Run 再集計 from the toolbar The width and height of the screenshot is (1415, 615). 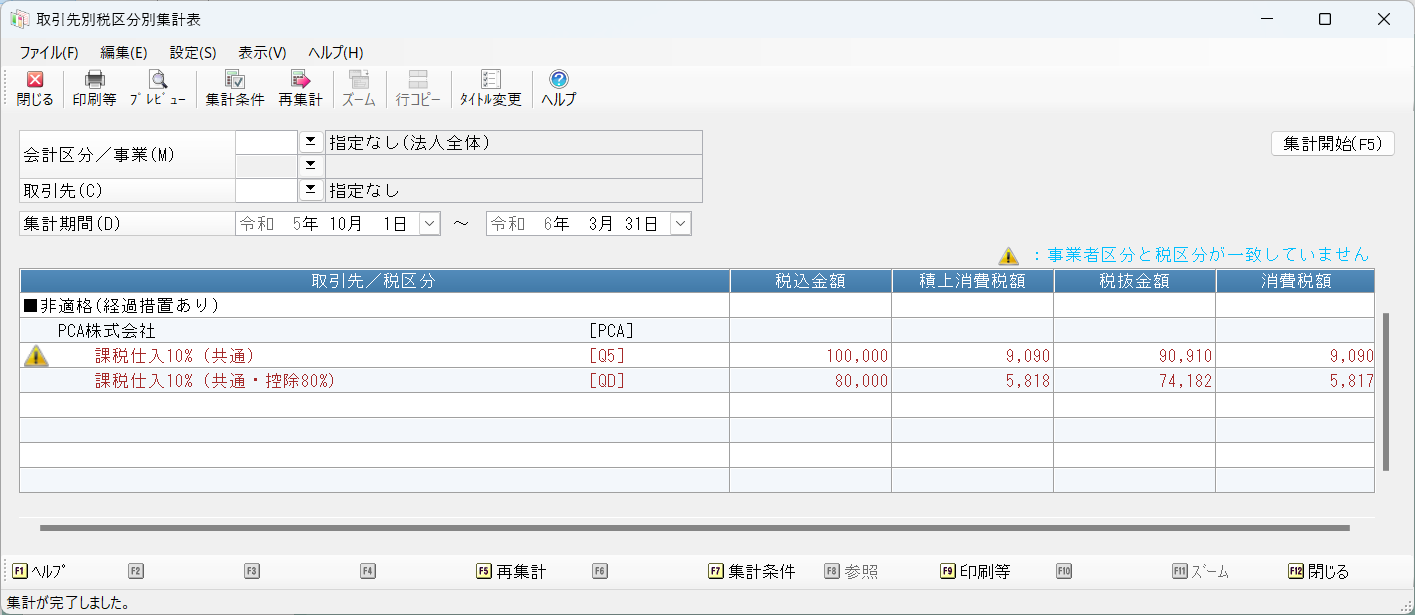click(x=300, y=88)
